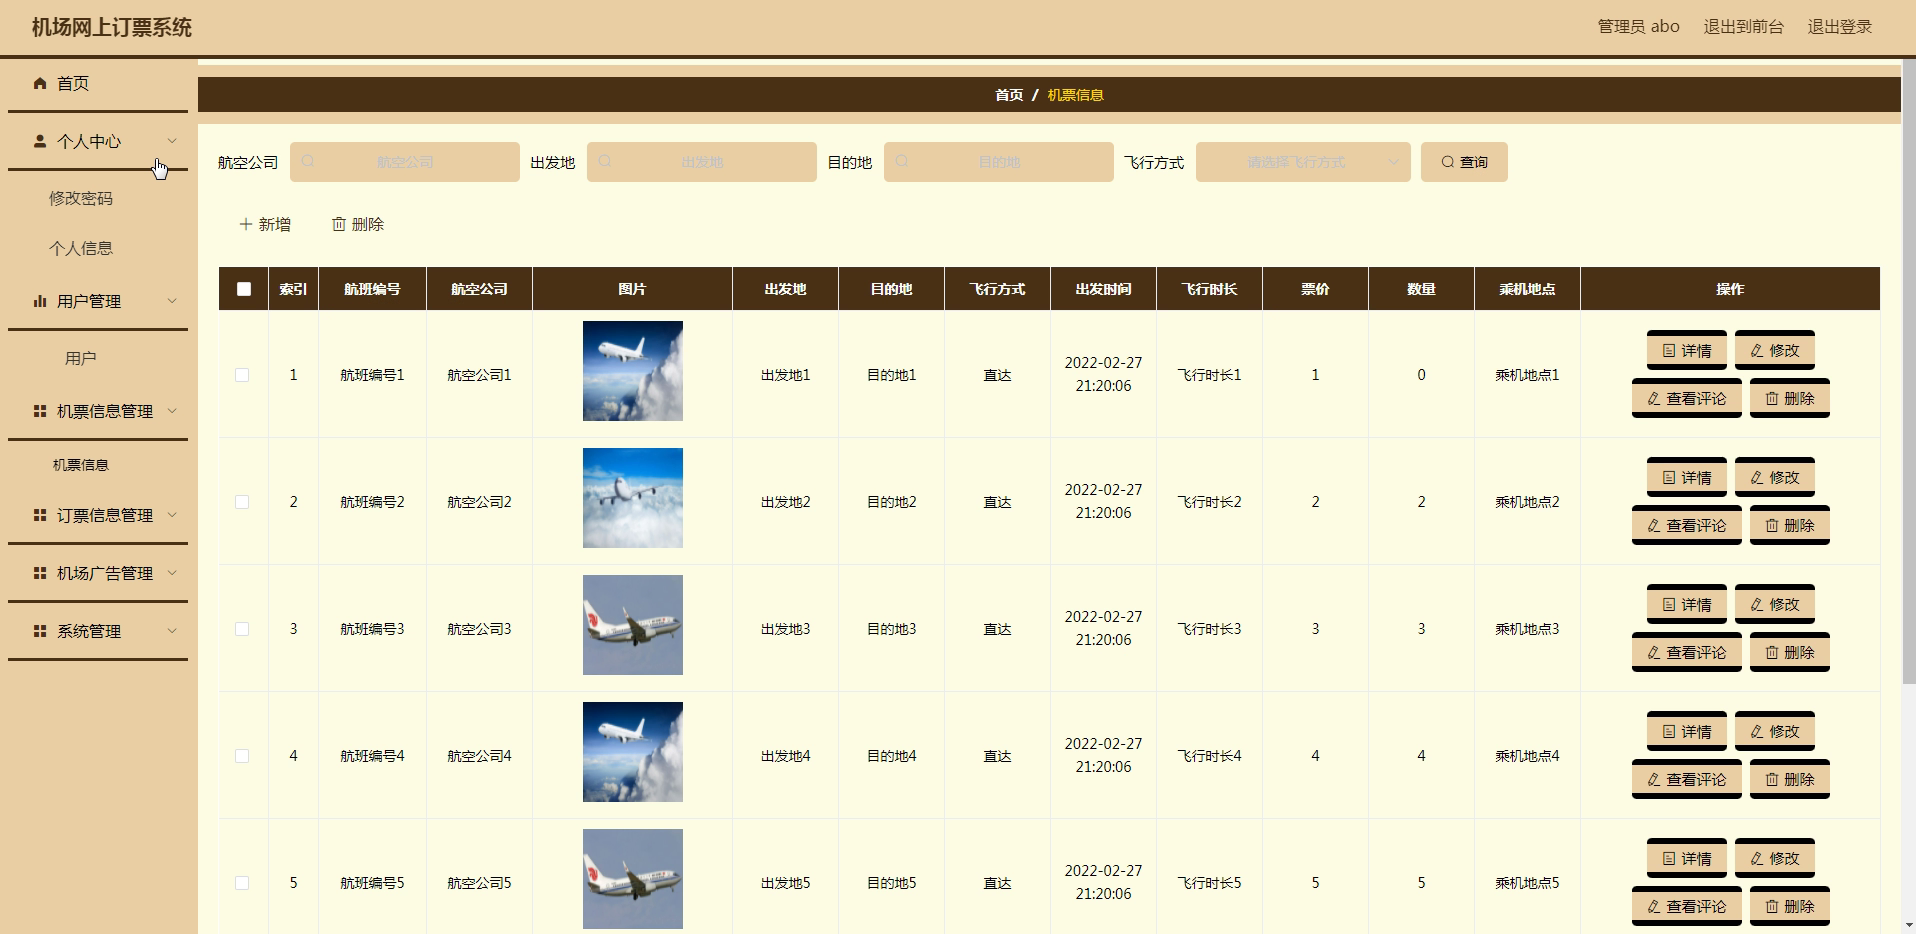This screenshot has width=1916, height=934.
Task: Click the search icon in 目的地 field
Action: pos(902,161)
